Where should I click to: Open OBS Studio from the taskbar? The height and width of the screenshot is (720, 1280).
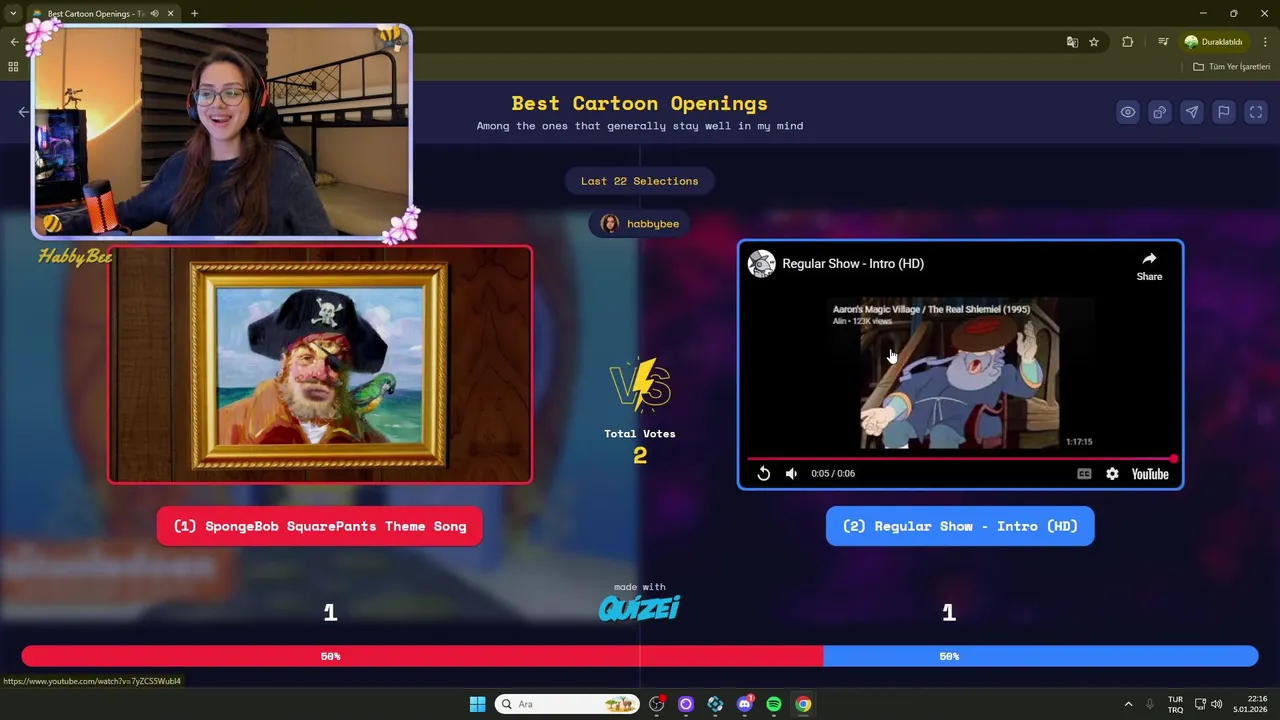(x=657, y=704)
